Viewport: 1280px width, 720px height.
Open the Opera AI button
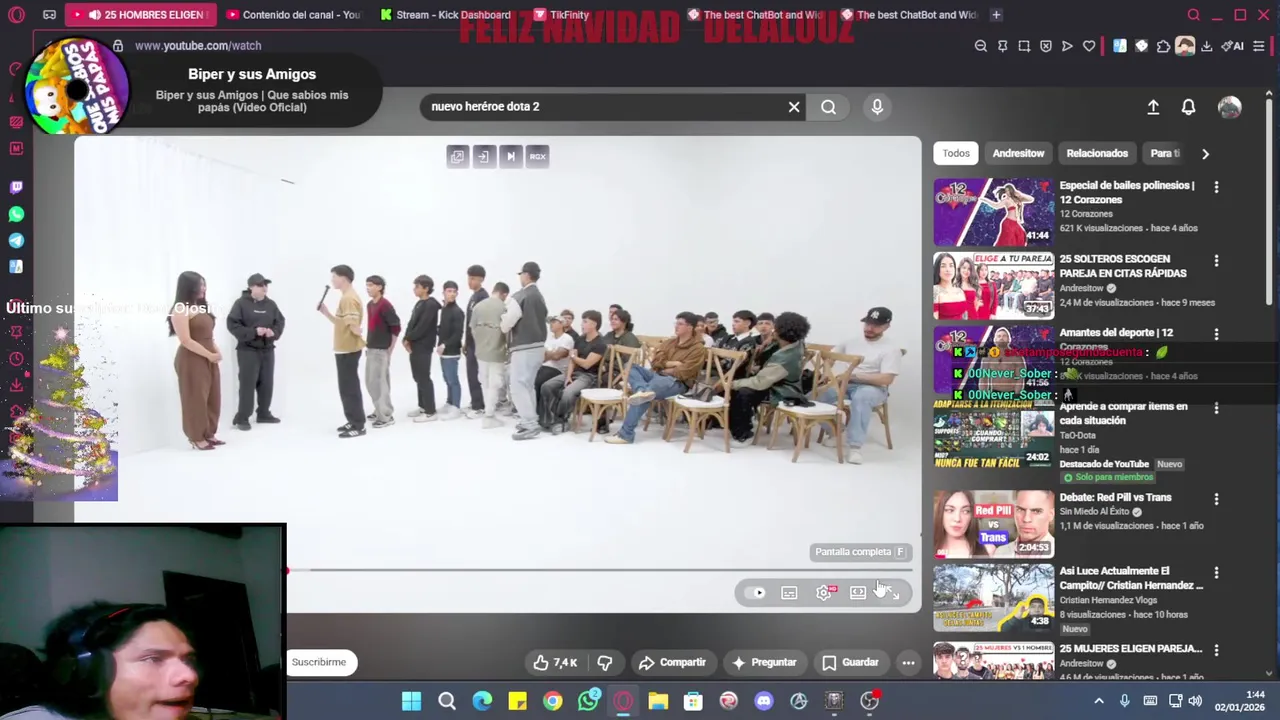pos(1232,46)
